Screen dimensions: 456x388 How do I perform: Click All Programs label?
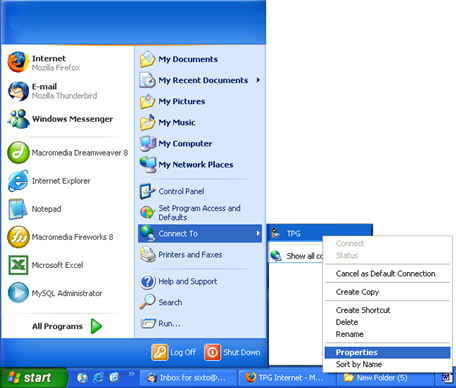click(x=57, y=326)
